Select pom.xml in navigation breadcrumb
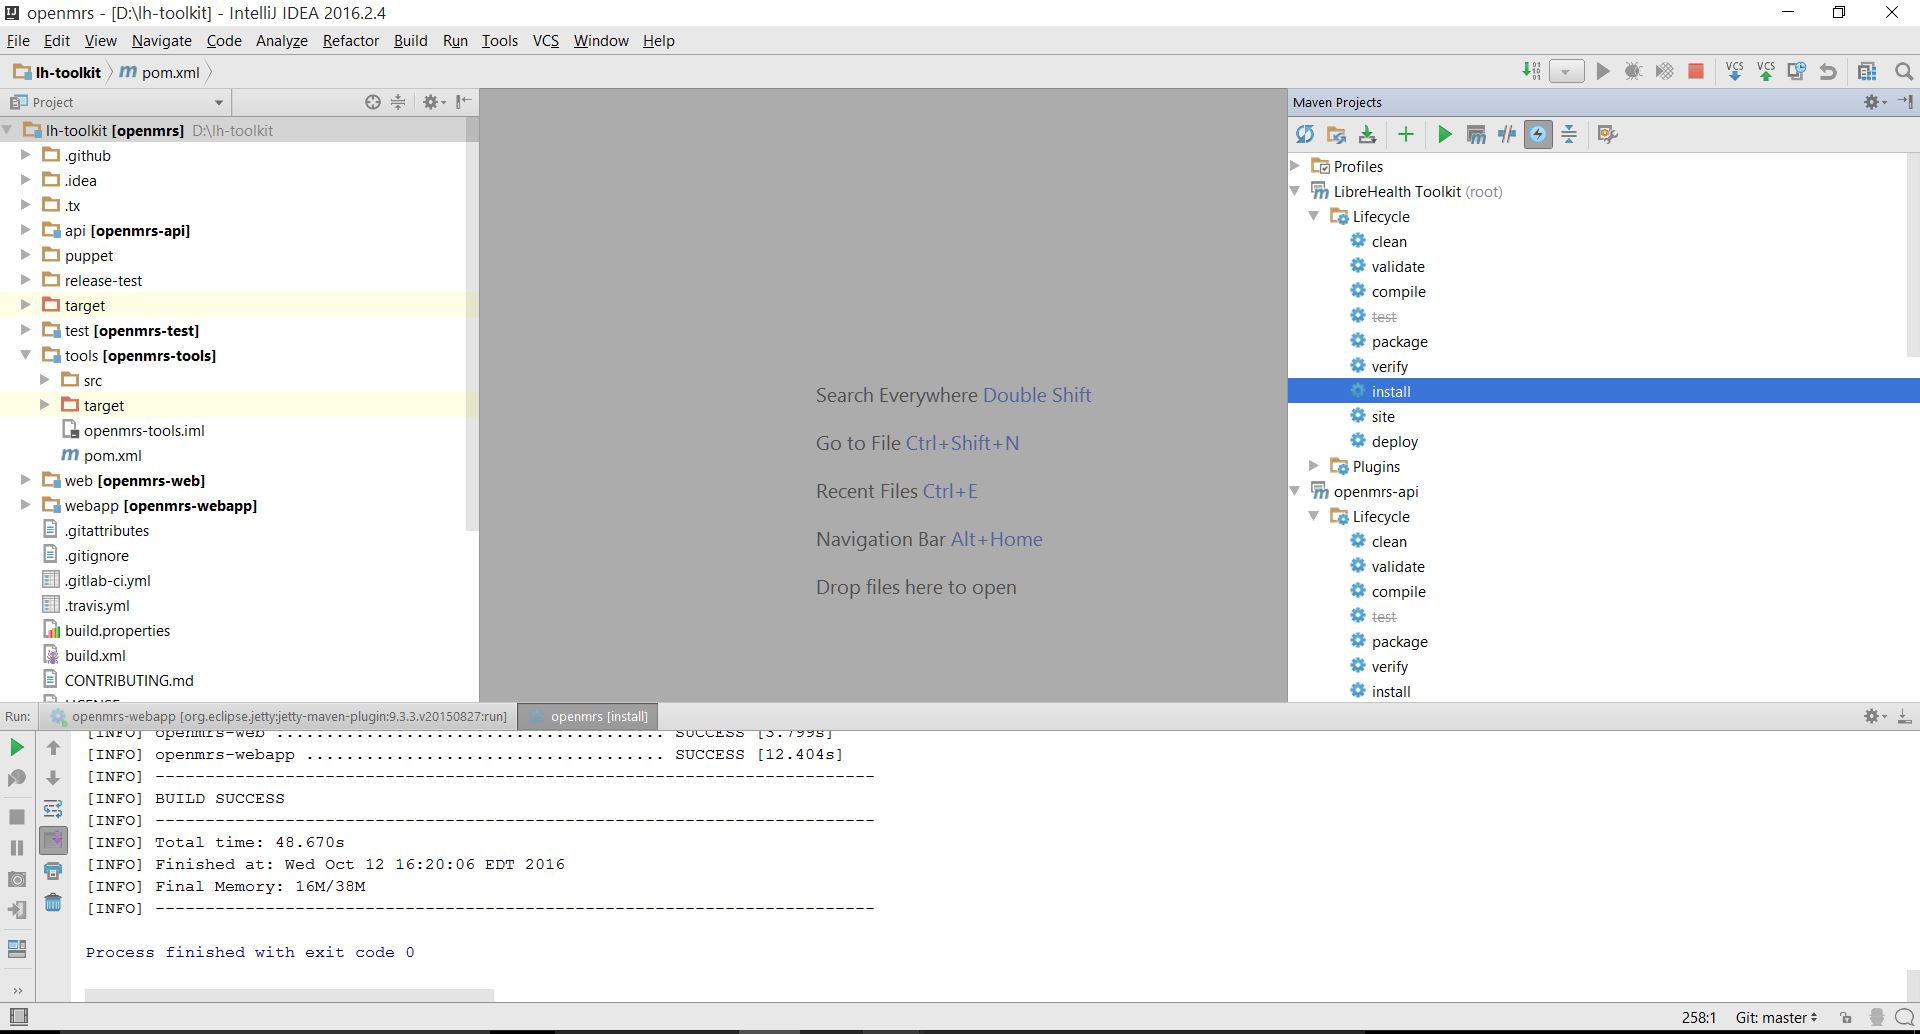1920x1034 pixels. 160,72
